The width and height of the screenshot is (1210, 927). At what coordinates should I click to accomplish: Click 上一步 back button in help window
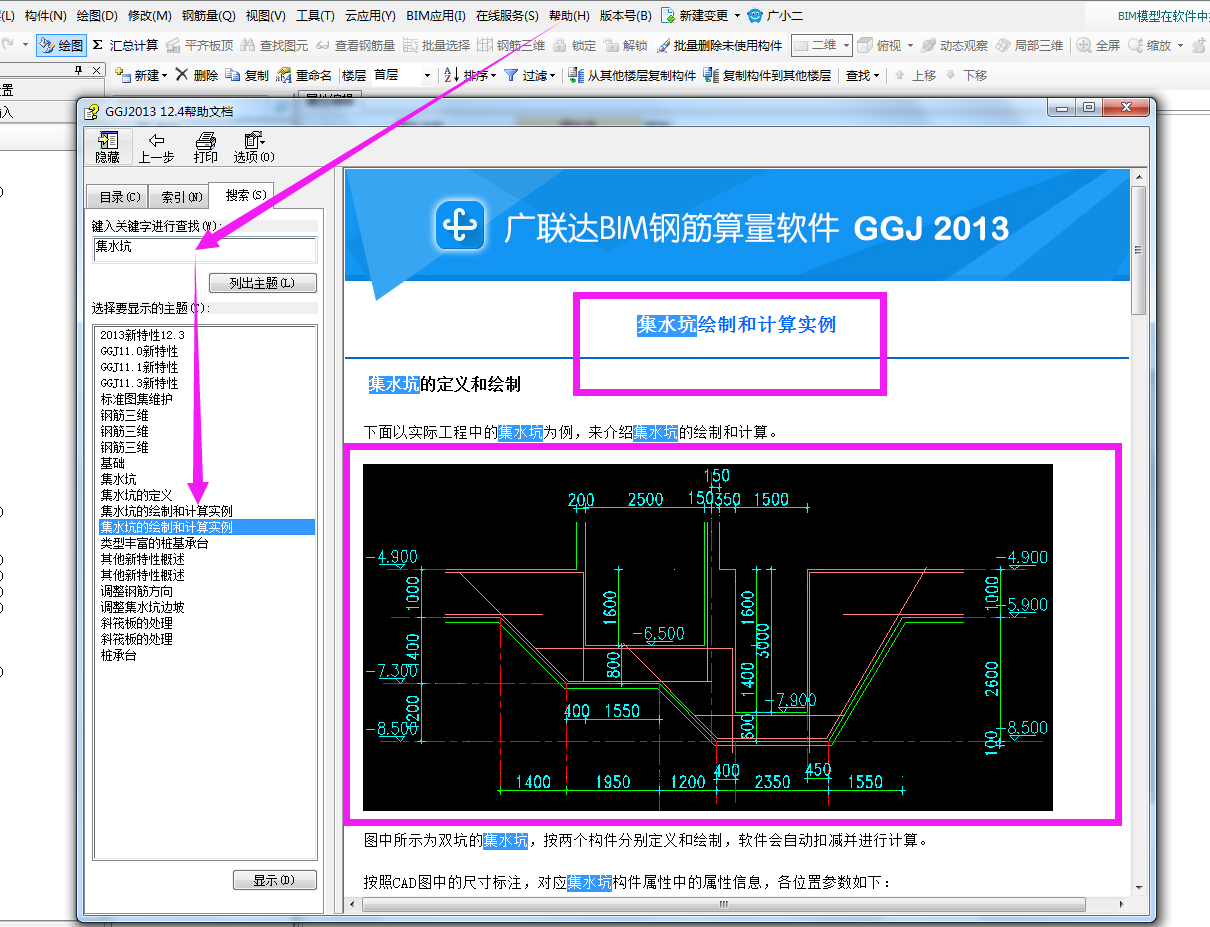point(156,147)
